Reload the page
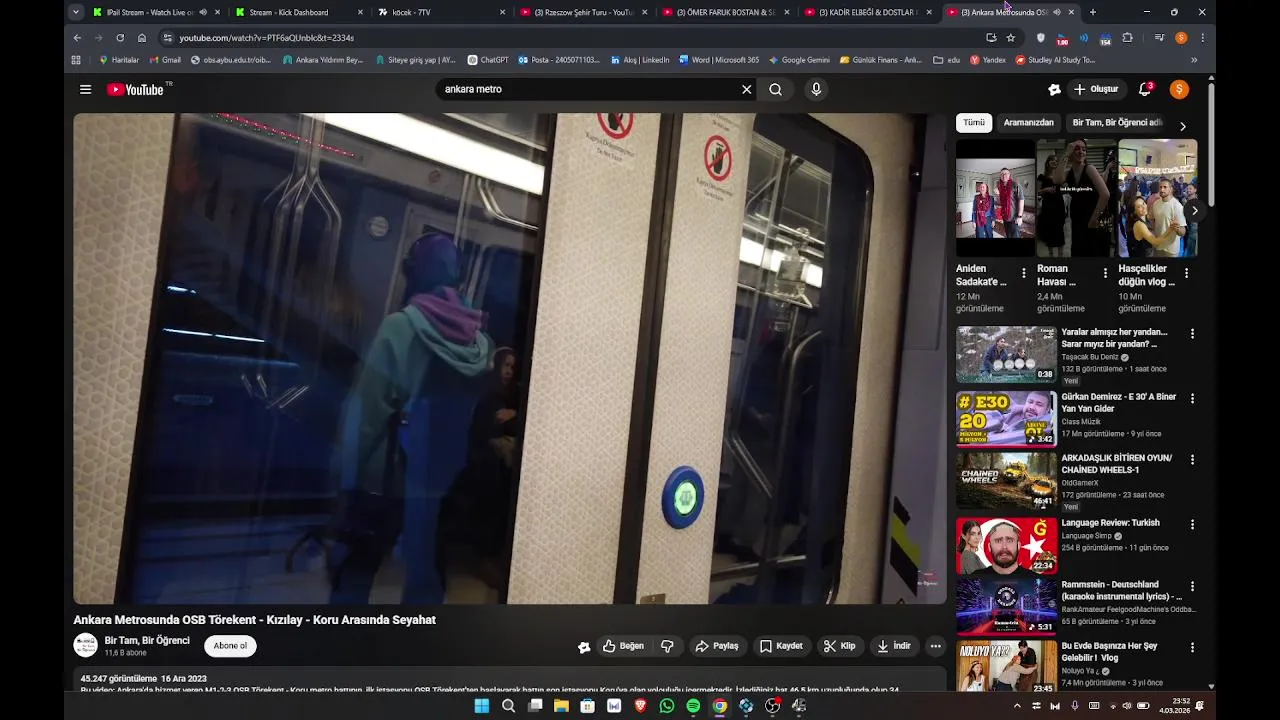1280x720 pixels. 120,37
